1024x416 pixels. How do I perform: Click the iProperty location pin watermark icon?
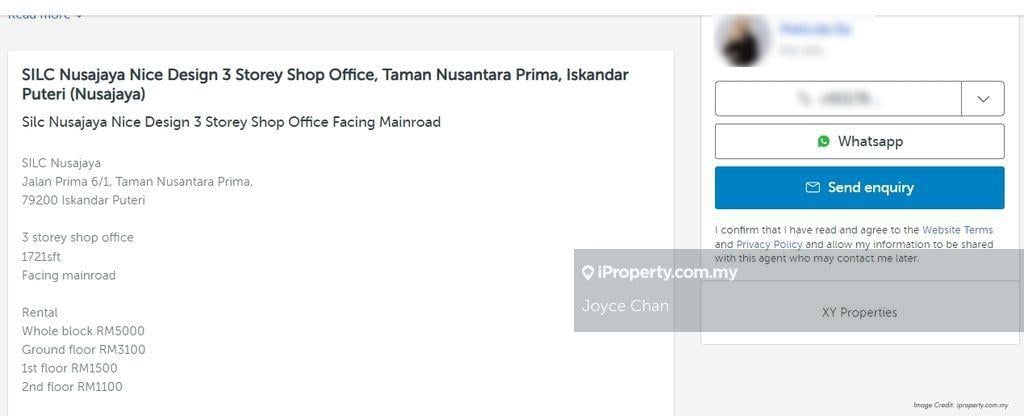pos(588,272)
